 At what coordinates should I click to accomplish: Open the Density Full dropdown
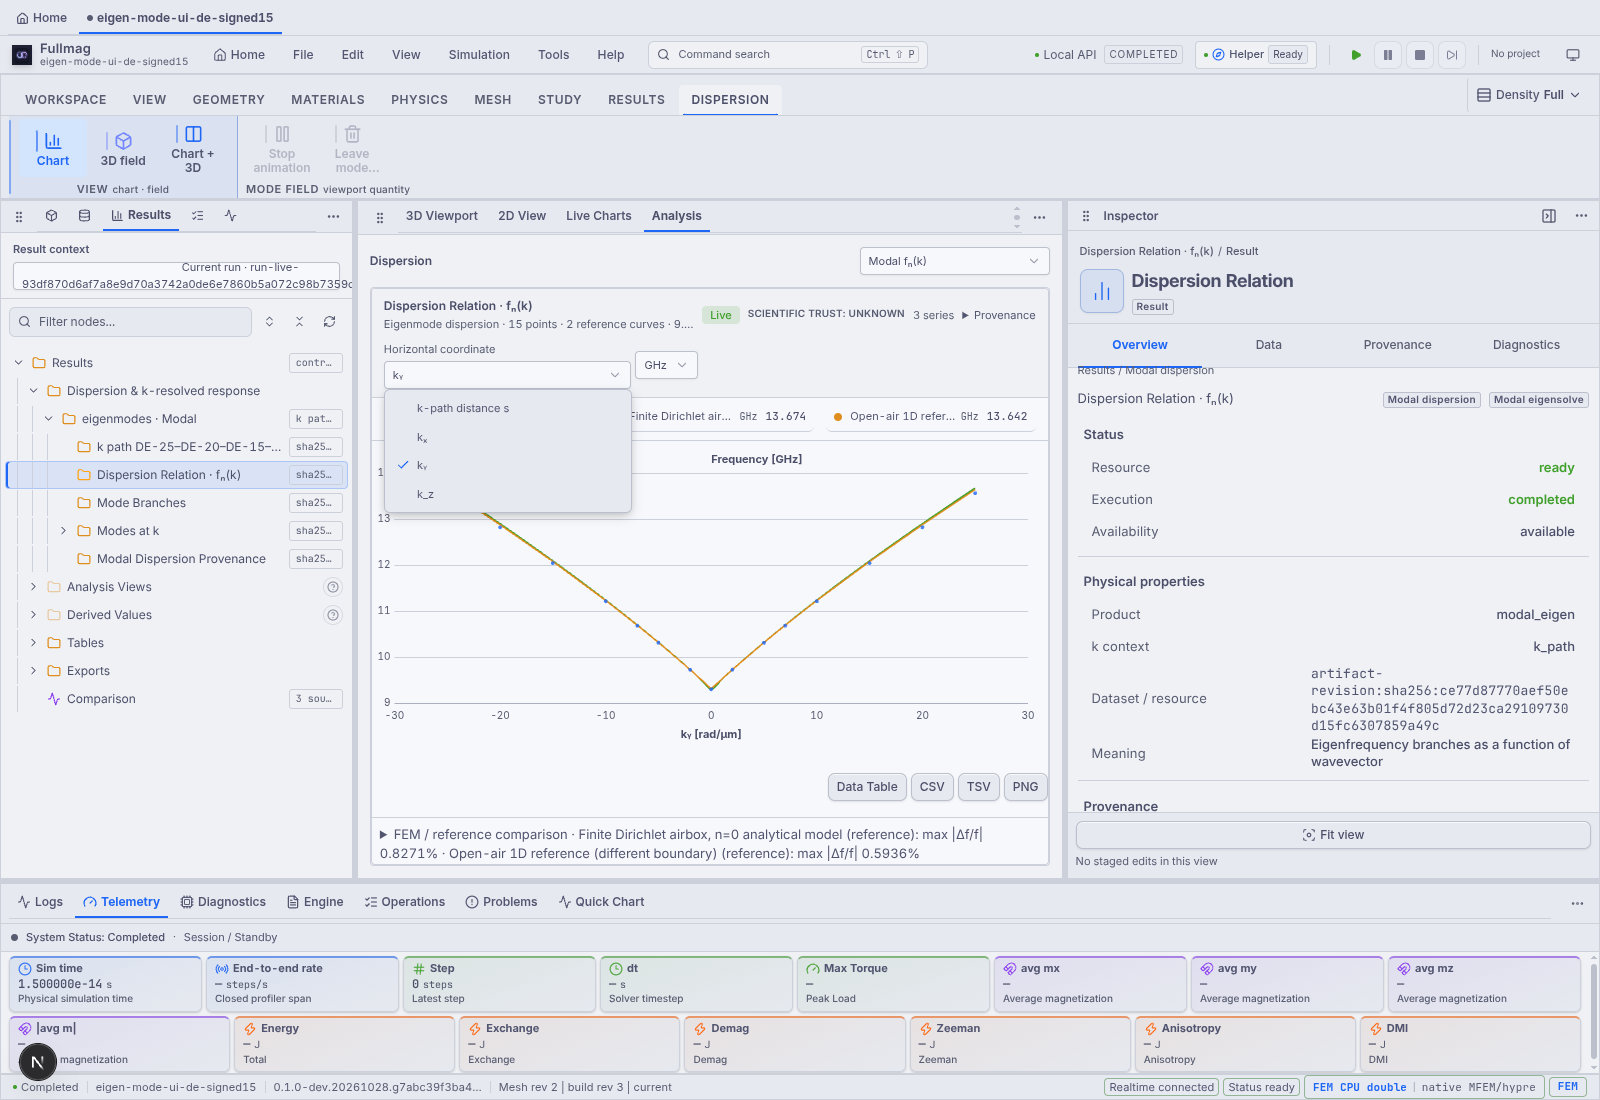[1529, 95]
